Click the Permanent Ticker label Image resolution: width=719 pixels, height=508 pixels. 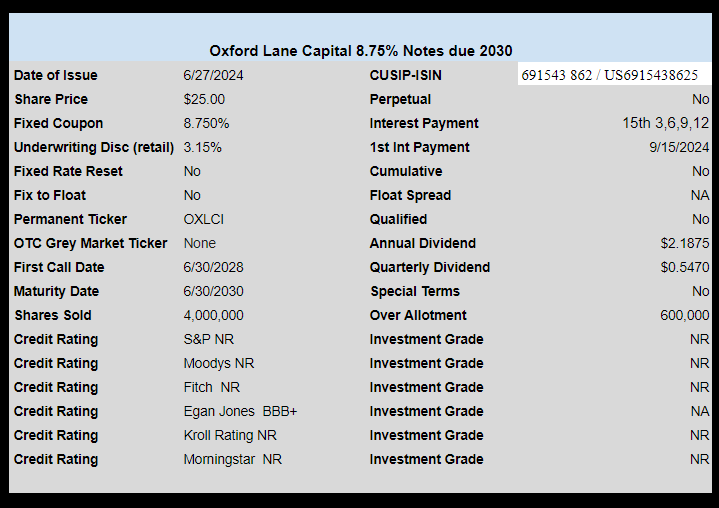pyautogui.click(x=70, y=219)
